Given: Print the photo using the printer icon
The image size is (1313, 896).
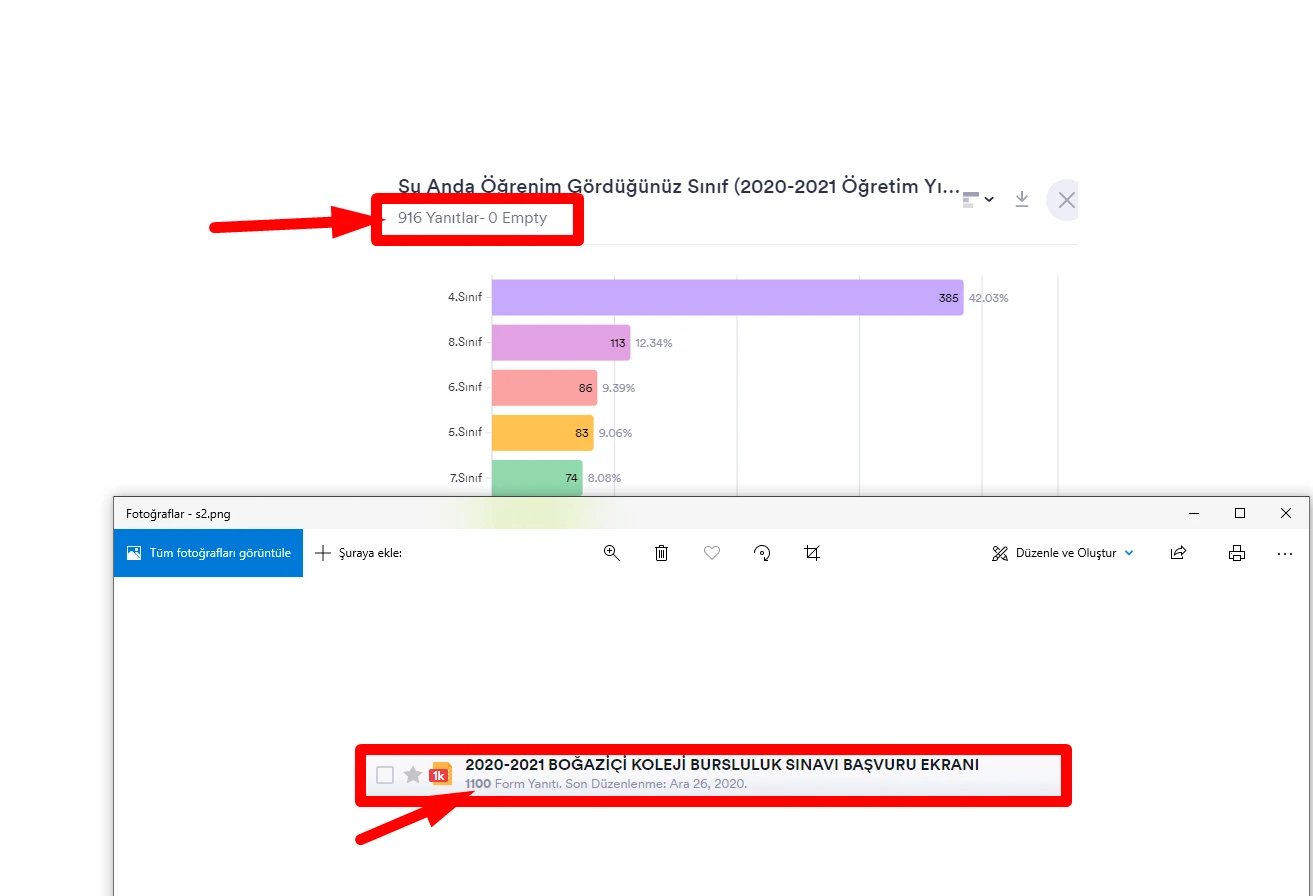Looking at the screenshot, I should 1237,553.
